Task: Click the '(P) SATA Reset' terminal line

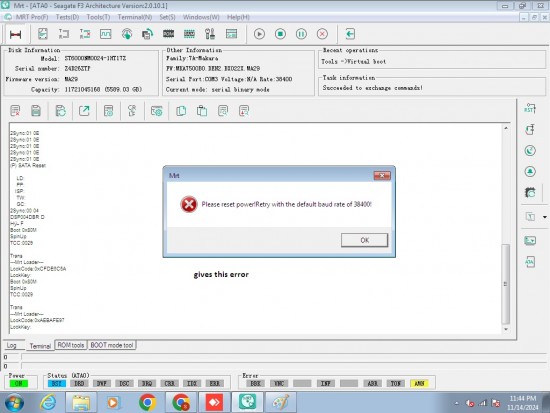Action: pyautogui.click(x=28, y=165)
